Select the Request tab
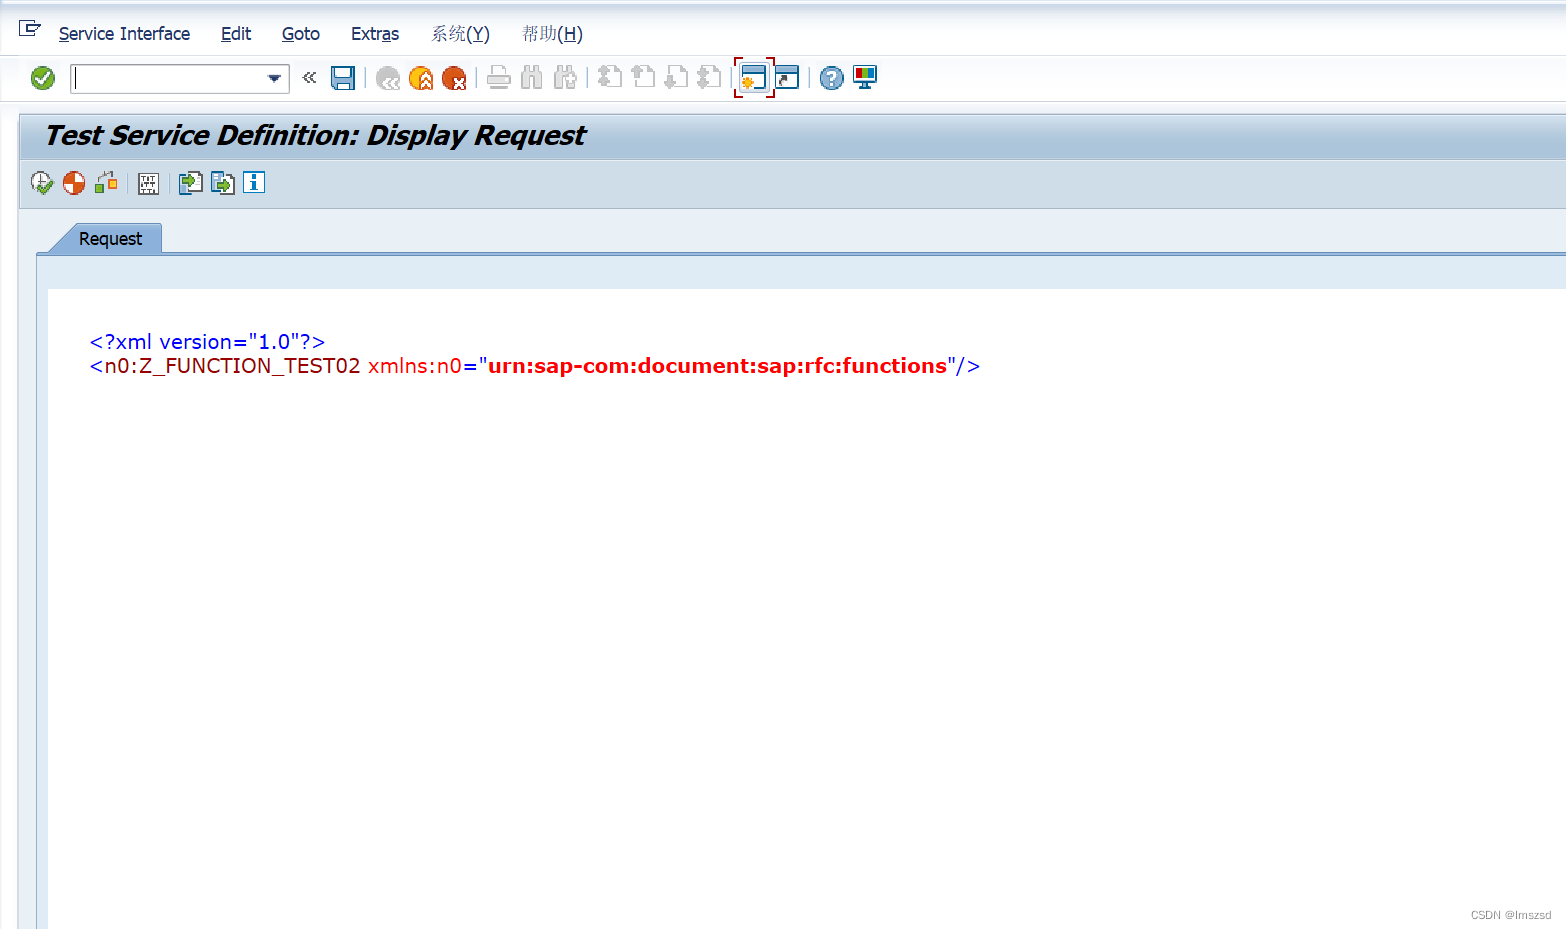 coord(110,239)
